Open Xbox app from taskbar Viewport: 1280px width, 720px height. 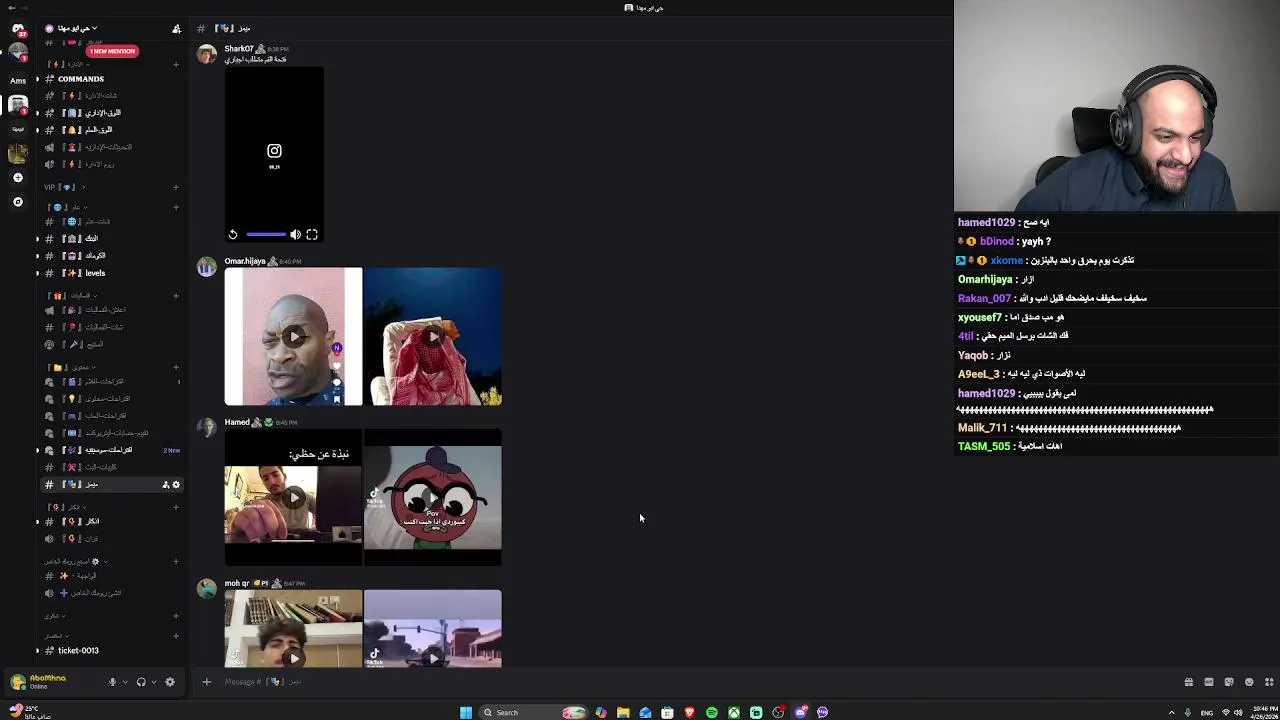[733, 712]
